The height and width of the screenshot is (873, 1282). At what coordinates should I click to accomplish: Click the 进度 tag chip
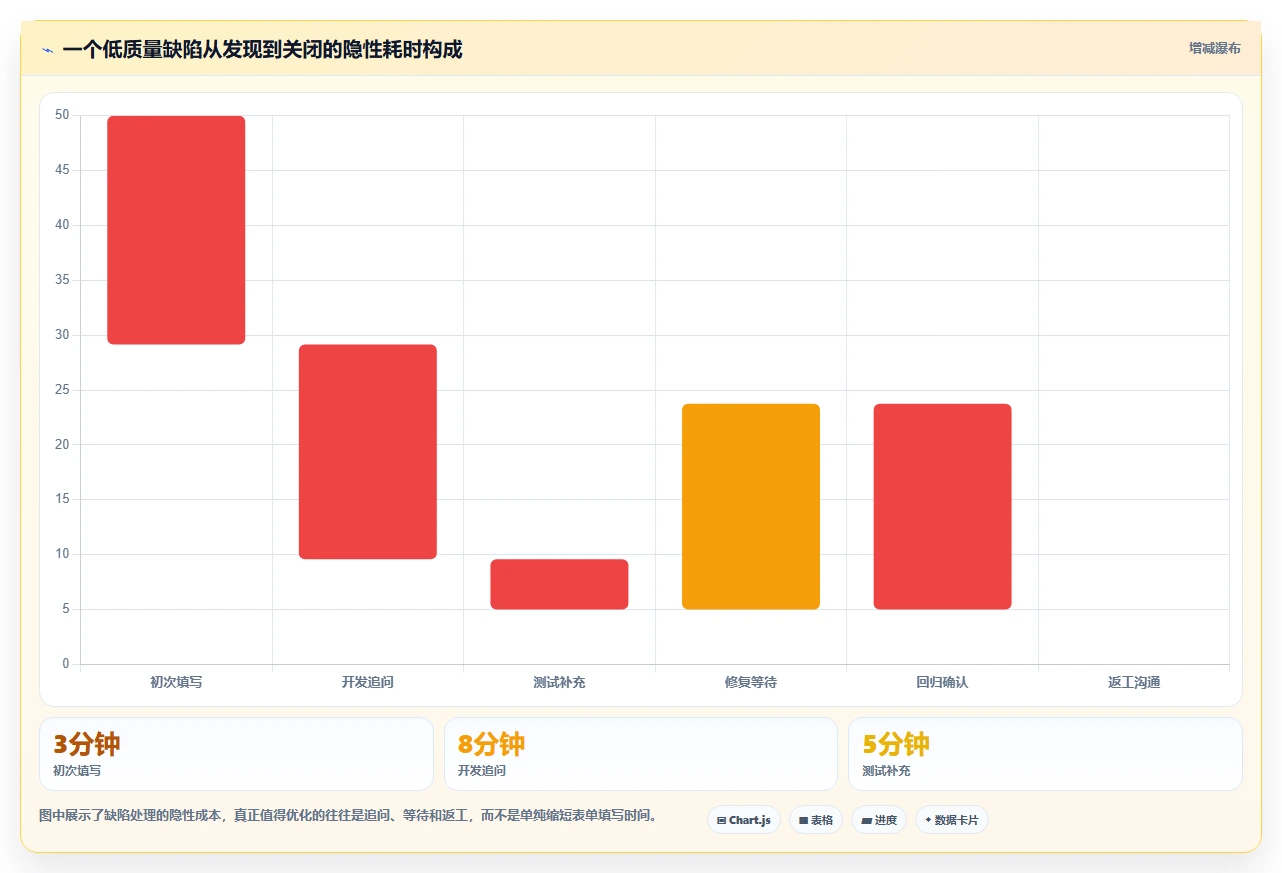(879, 820)
